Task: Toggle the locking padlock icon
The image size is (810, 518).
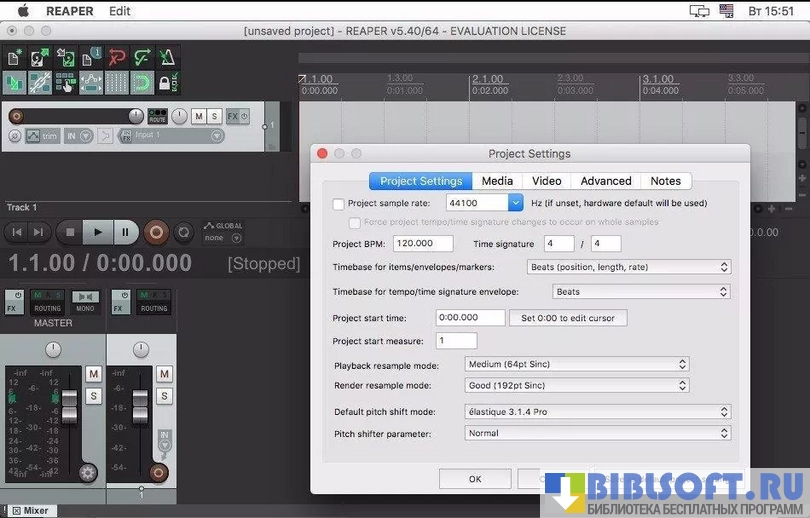Action: tap(167, 83)
